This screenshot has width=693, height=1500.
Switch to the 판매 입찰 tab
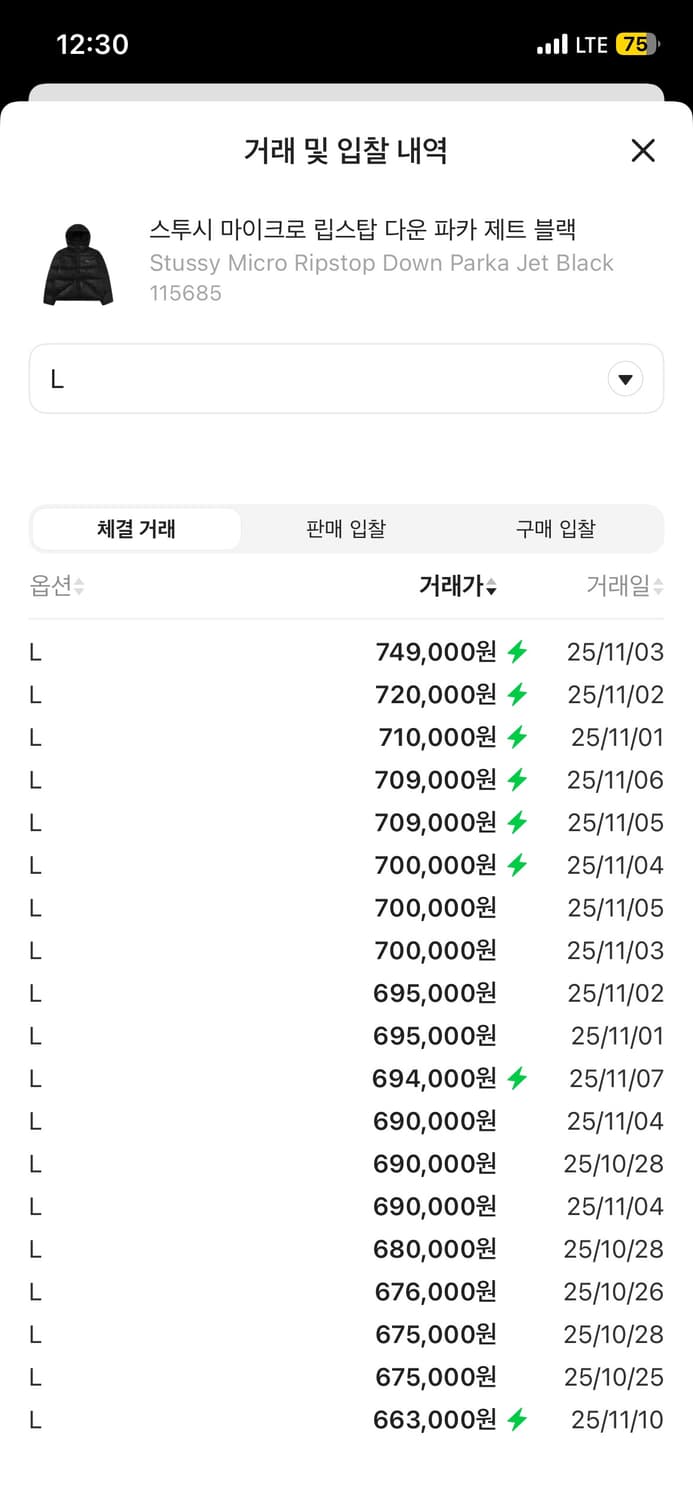(345, 529)
